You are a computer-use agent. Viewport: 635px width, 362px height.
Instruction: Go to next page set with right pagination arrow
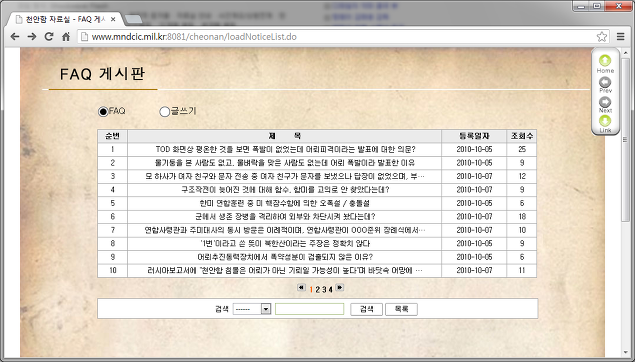(340, 287)
